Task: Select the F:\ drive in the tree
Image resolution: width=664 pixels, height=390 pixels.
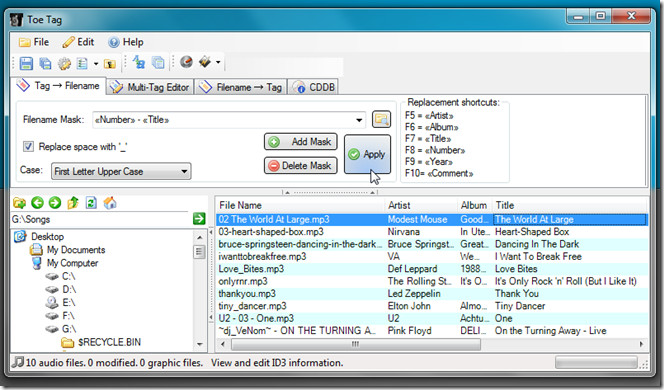Action: [68, 316]
